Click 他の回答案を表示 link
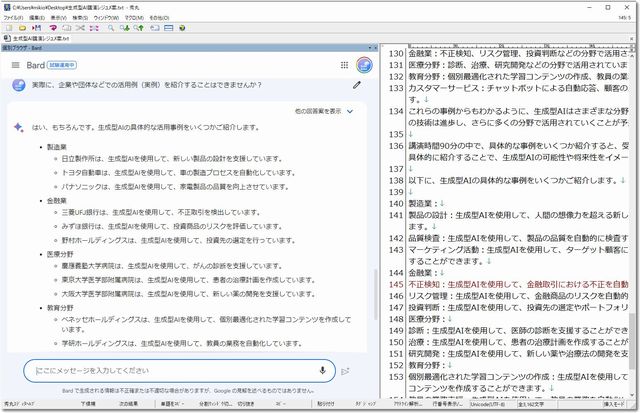 (x=318, y=111)
